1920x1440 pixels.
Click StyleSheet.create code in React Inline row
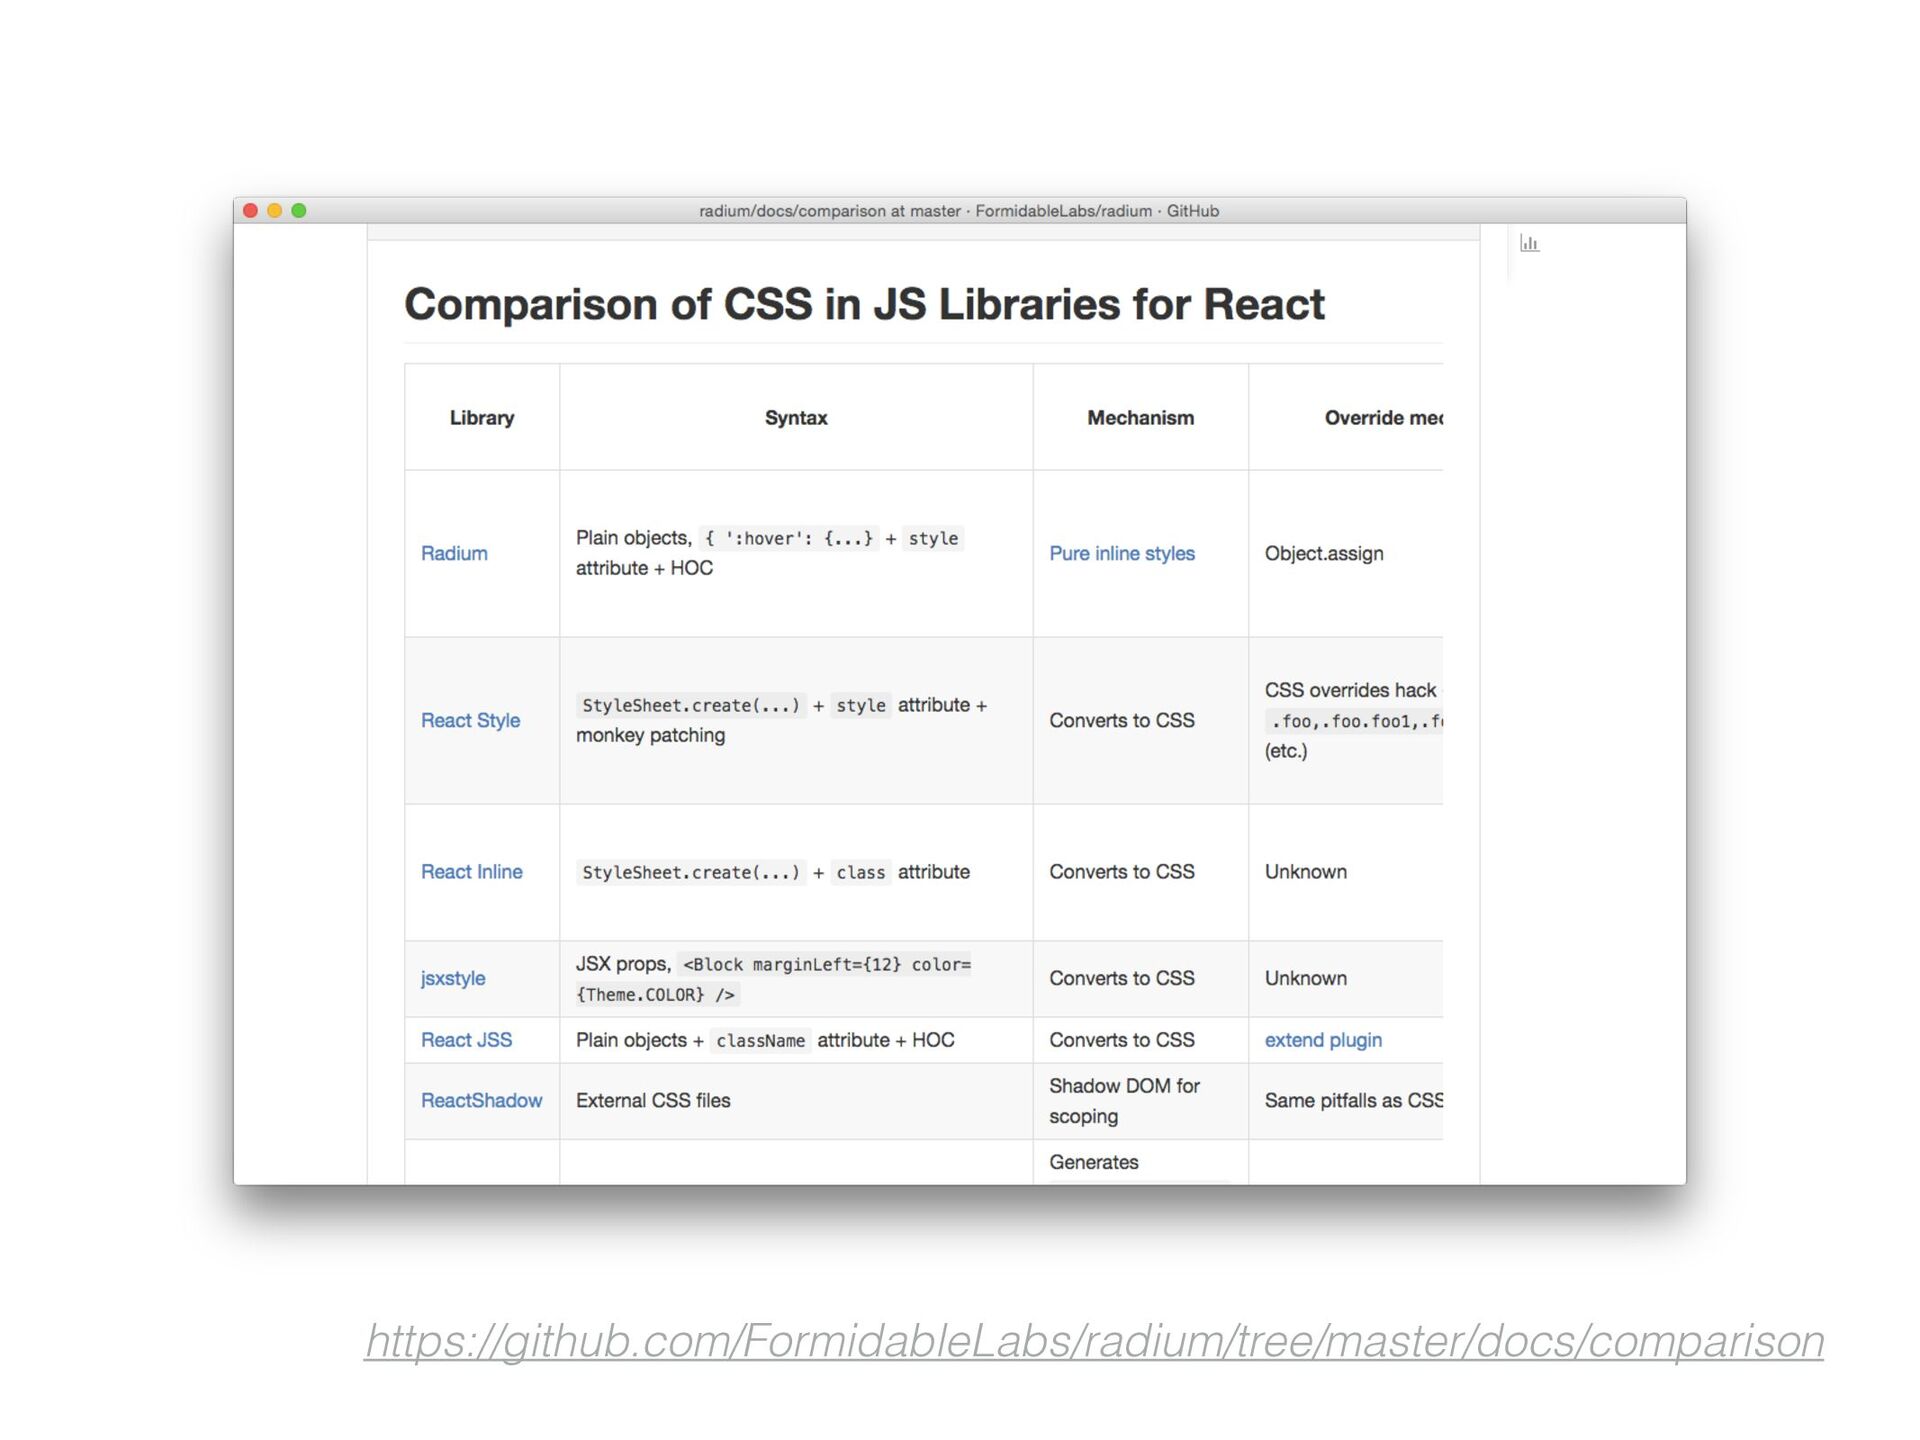(691, 872)
